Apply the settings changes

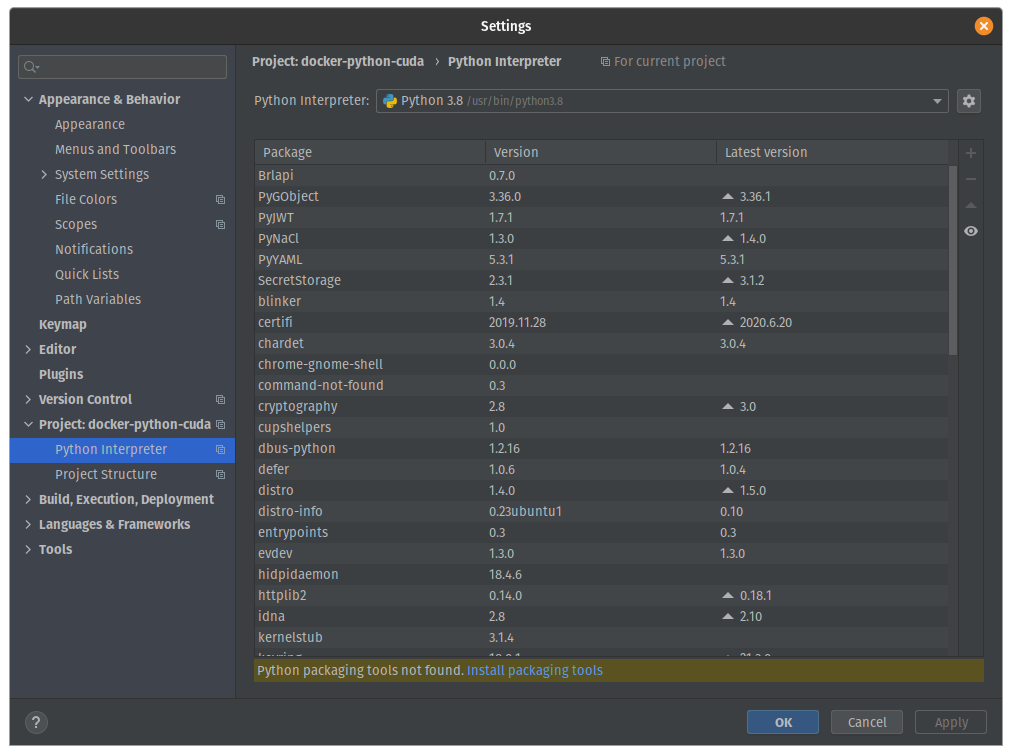(x=950, y=722)
